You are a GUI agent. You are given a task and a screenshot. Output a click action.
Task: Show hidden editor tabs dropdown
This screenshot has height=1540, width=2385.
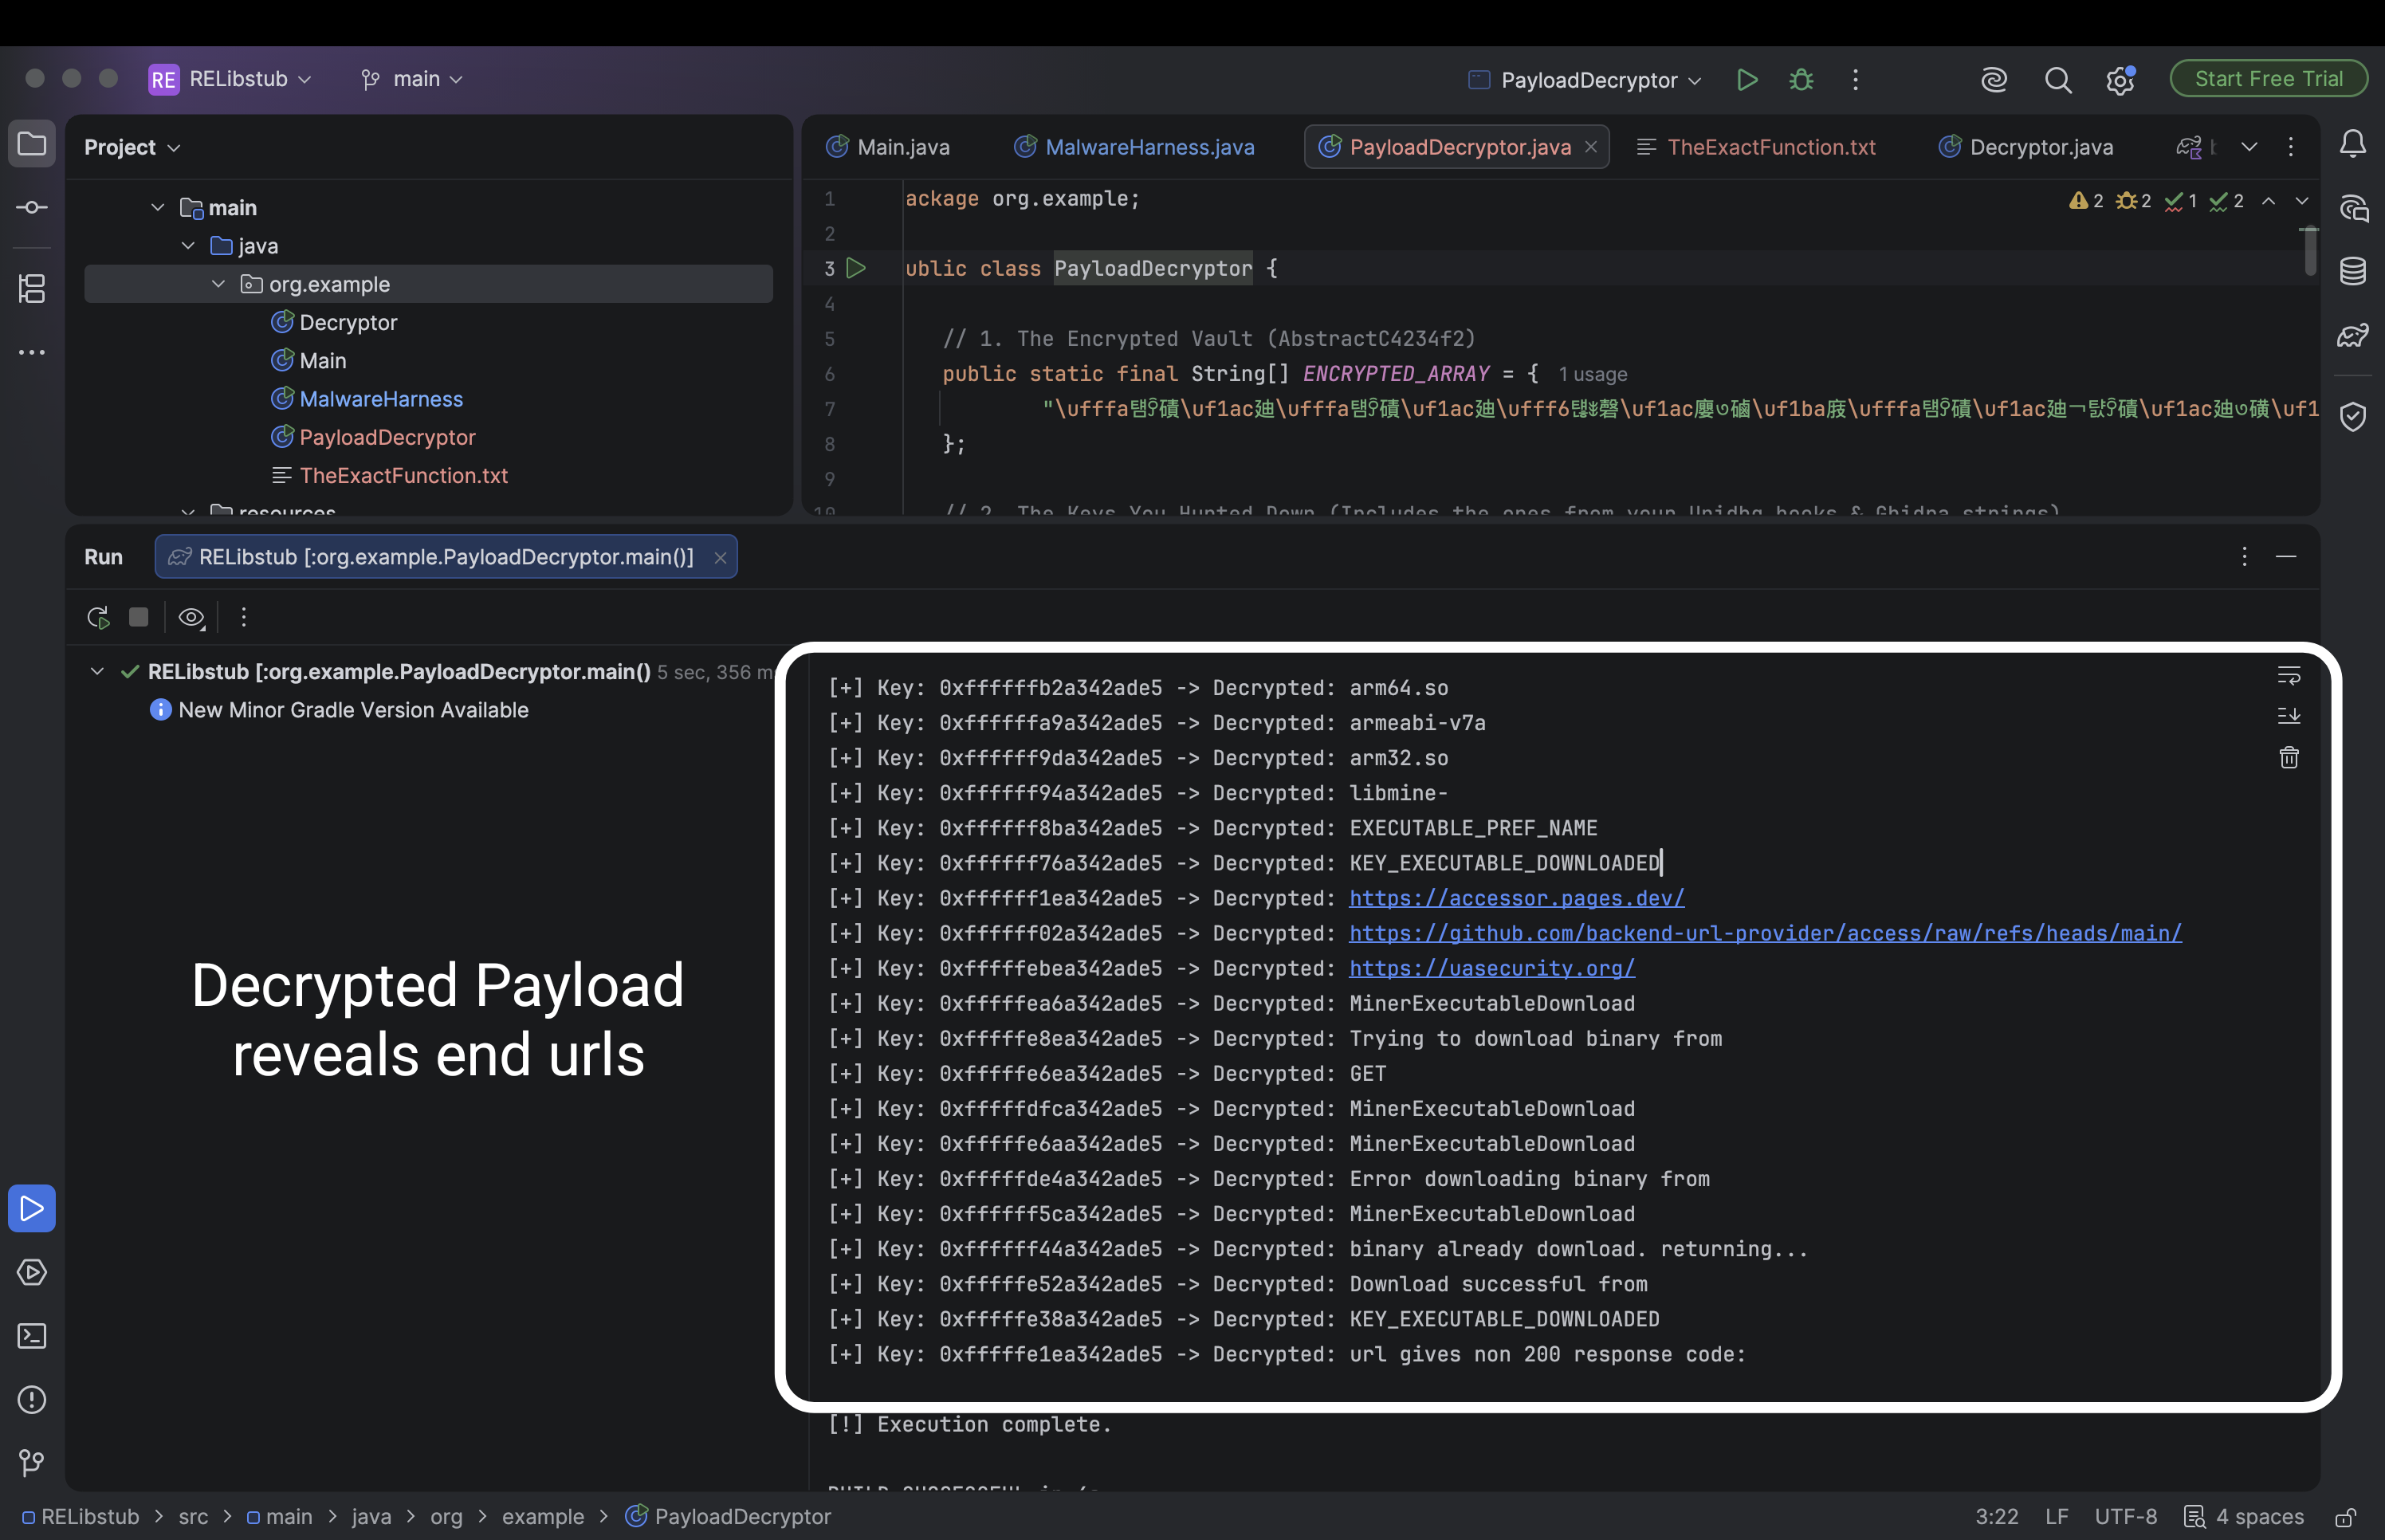(2249, 147)
